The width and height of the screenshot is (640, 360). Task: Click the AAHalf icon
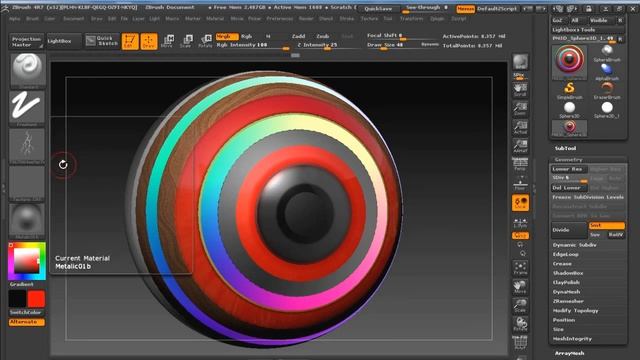point(520,146)
